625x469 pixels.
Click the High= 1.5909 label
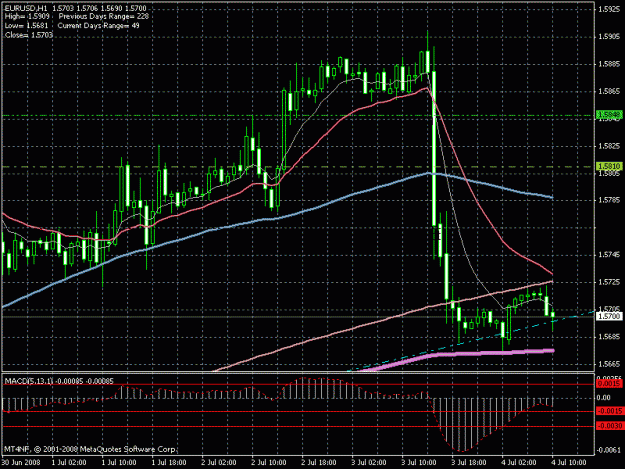pos(27,17)
